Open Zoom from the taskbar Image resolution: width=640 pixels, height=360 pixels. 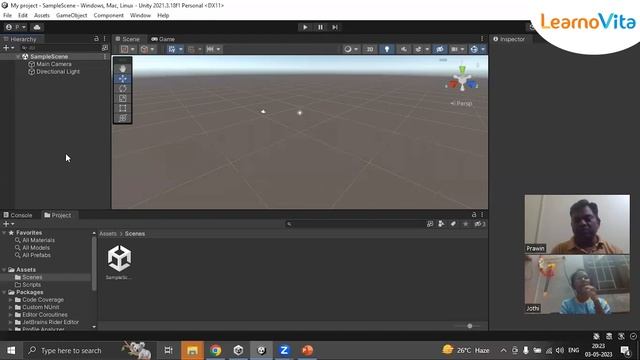click(x=284, y=350)
